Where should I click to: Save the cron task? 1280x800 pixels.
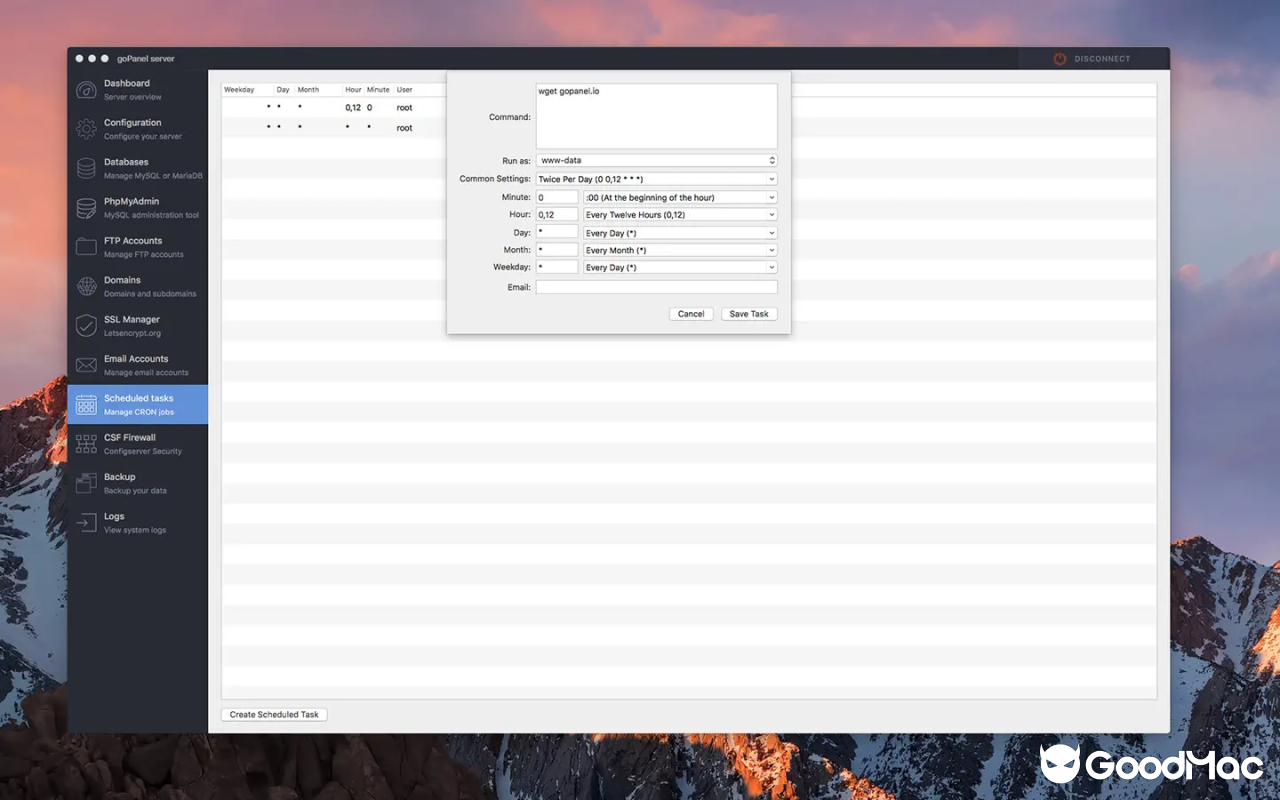(748, 313)
